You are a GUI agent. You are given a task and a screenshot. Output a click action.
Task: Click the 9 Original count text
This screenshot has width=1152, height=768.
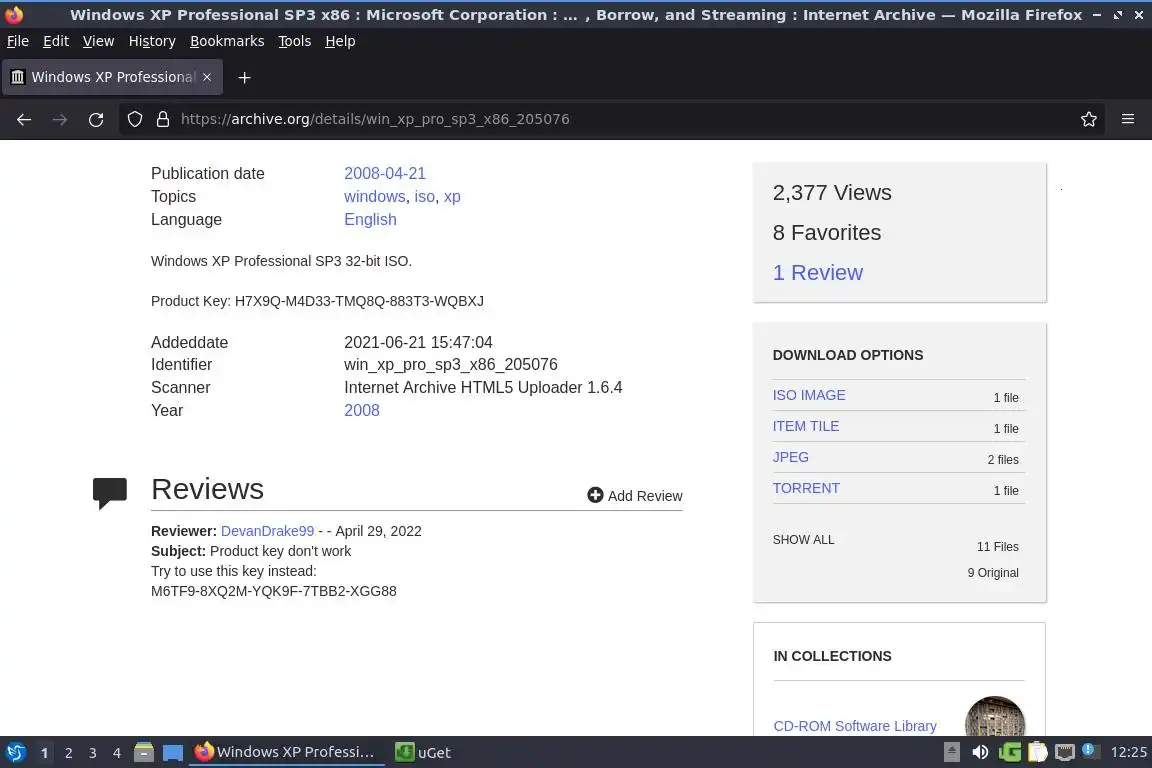point(993,573)
